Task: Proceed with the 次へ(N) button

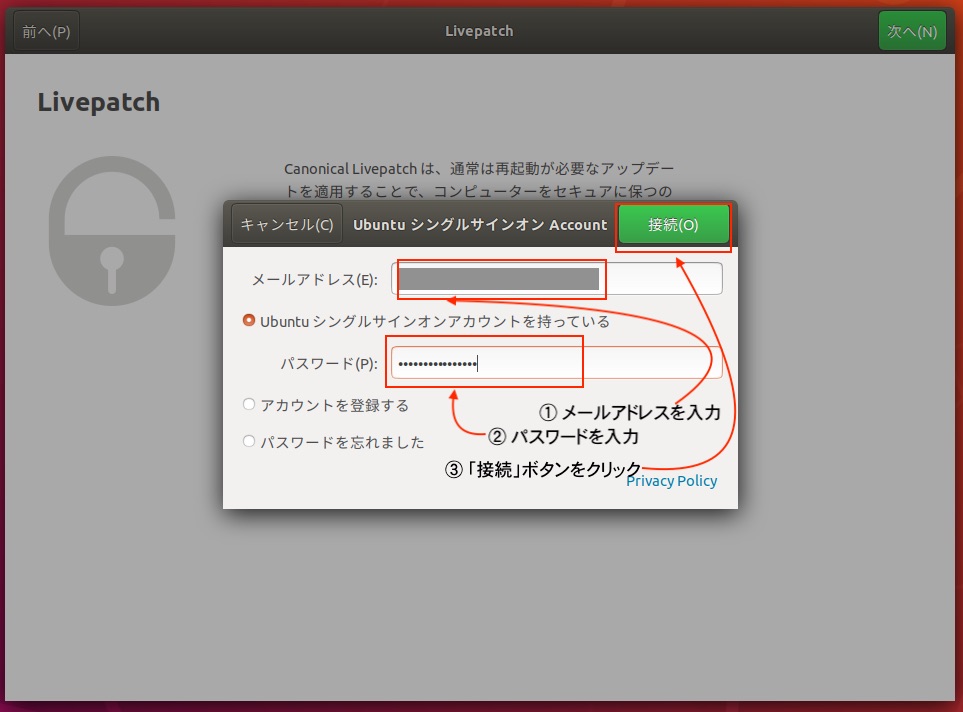Action: (912, 31)
